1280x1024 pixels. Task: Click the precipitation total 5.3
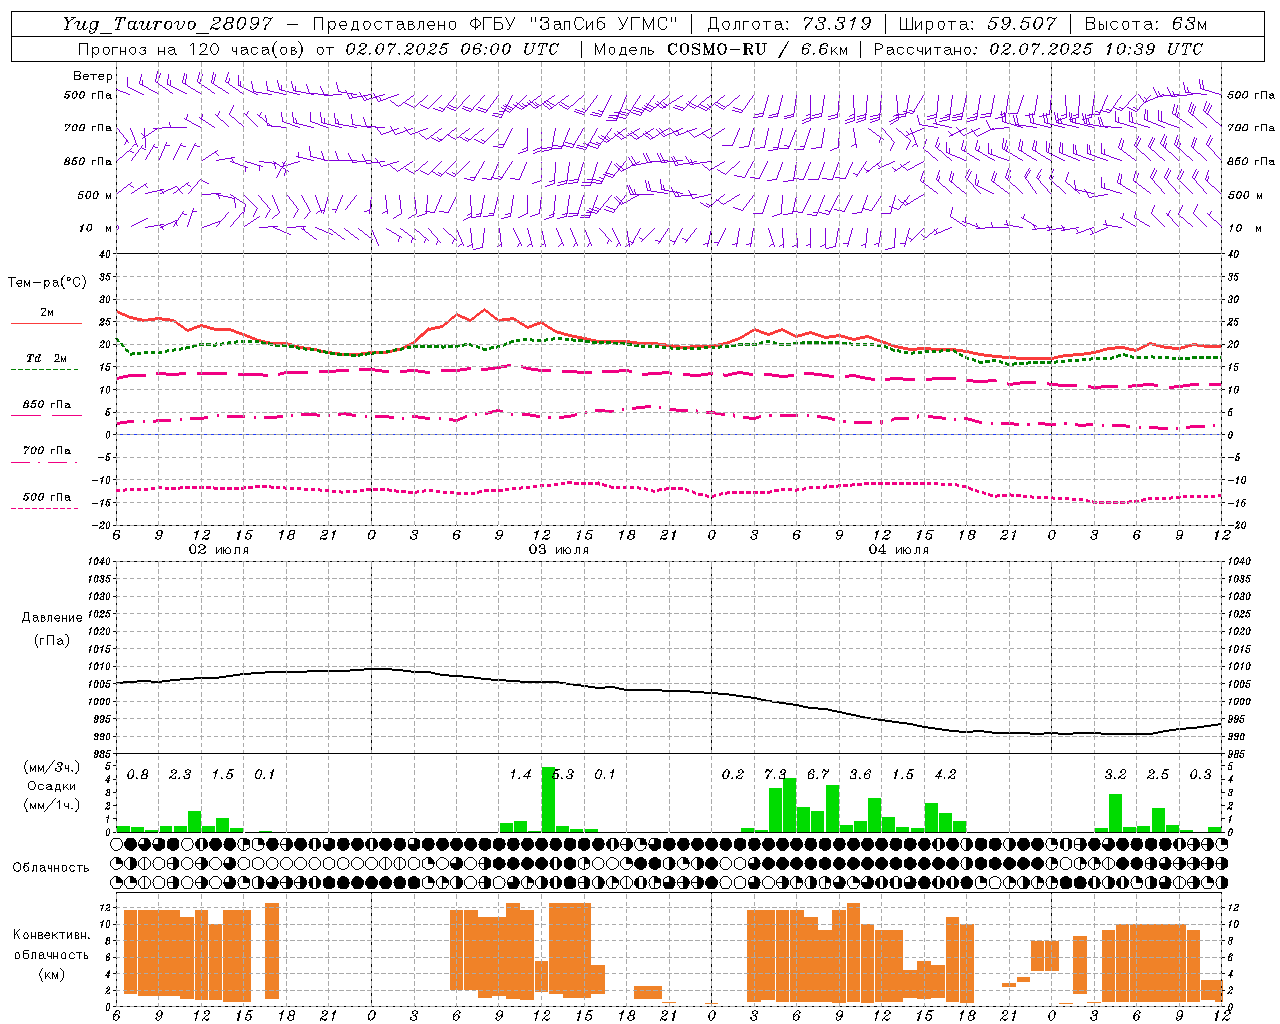pyautogui.click(x=563, y=775)
